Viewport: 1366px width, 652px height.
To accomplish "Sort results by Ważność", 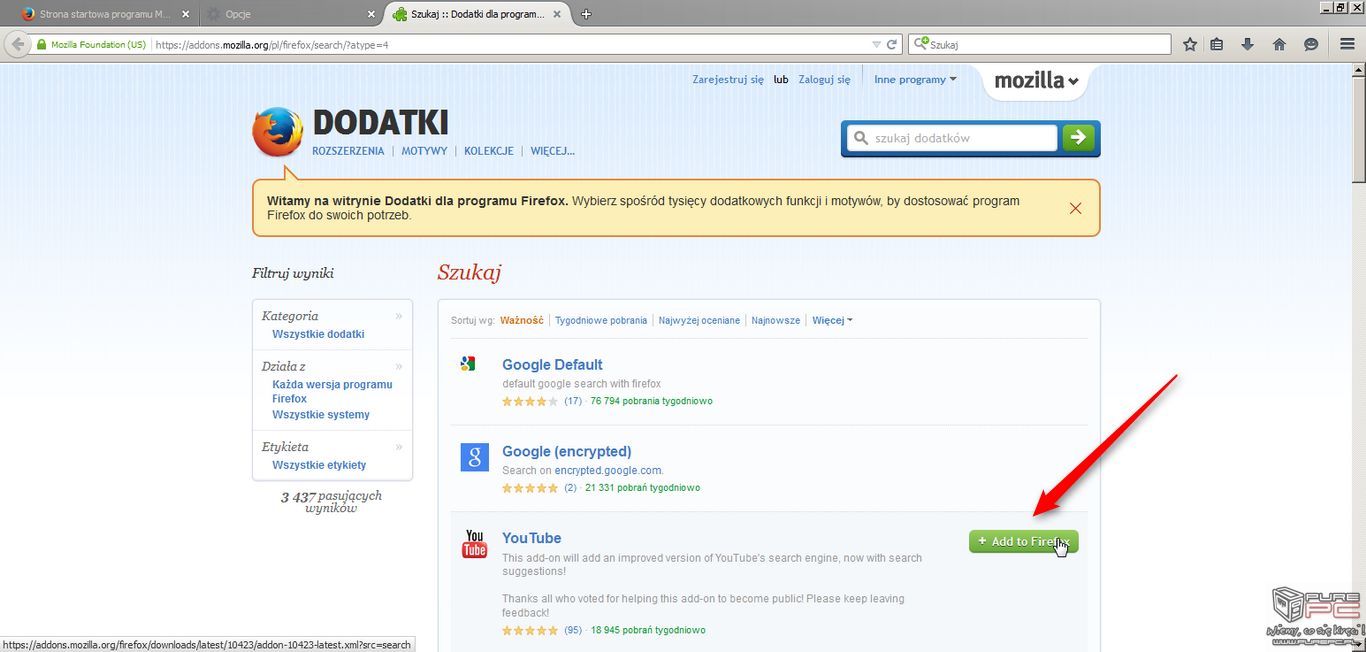I will 522,320.
